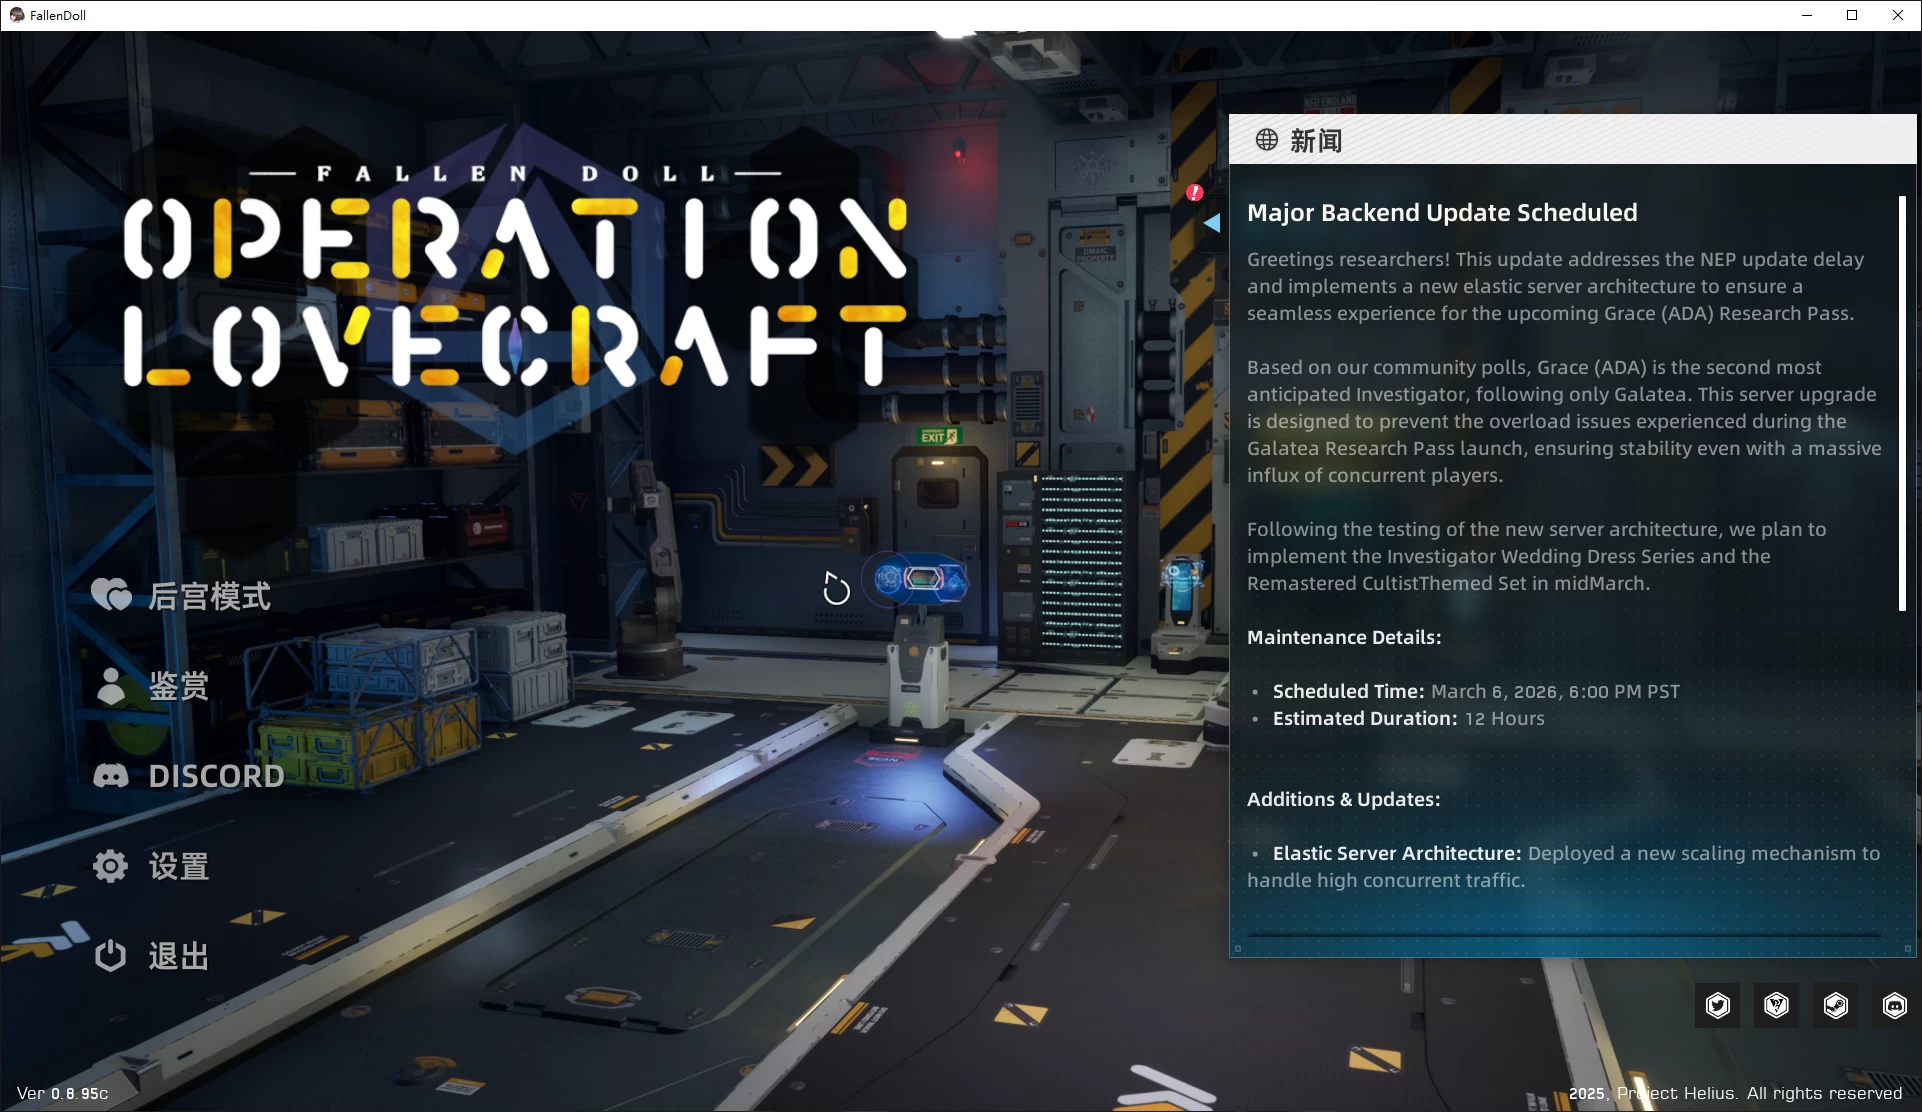Open the 设置 settings menu
Viewport: 1922px width, 1112px height.
[179, 866]
